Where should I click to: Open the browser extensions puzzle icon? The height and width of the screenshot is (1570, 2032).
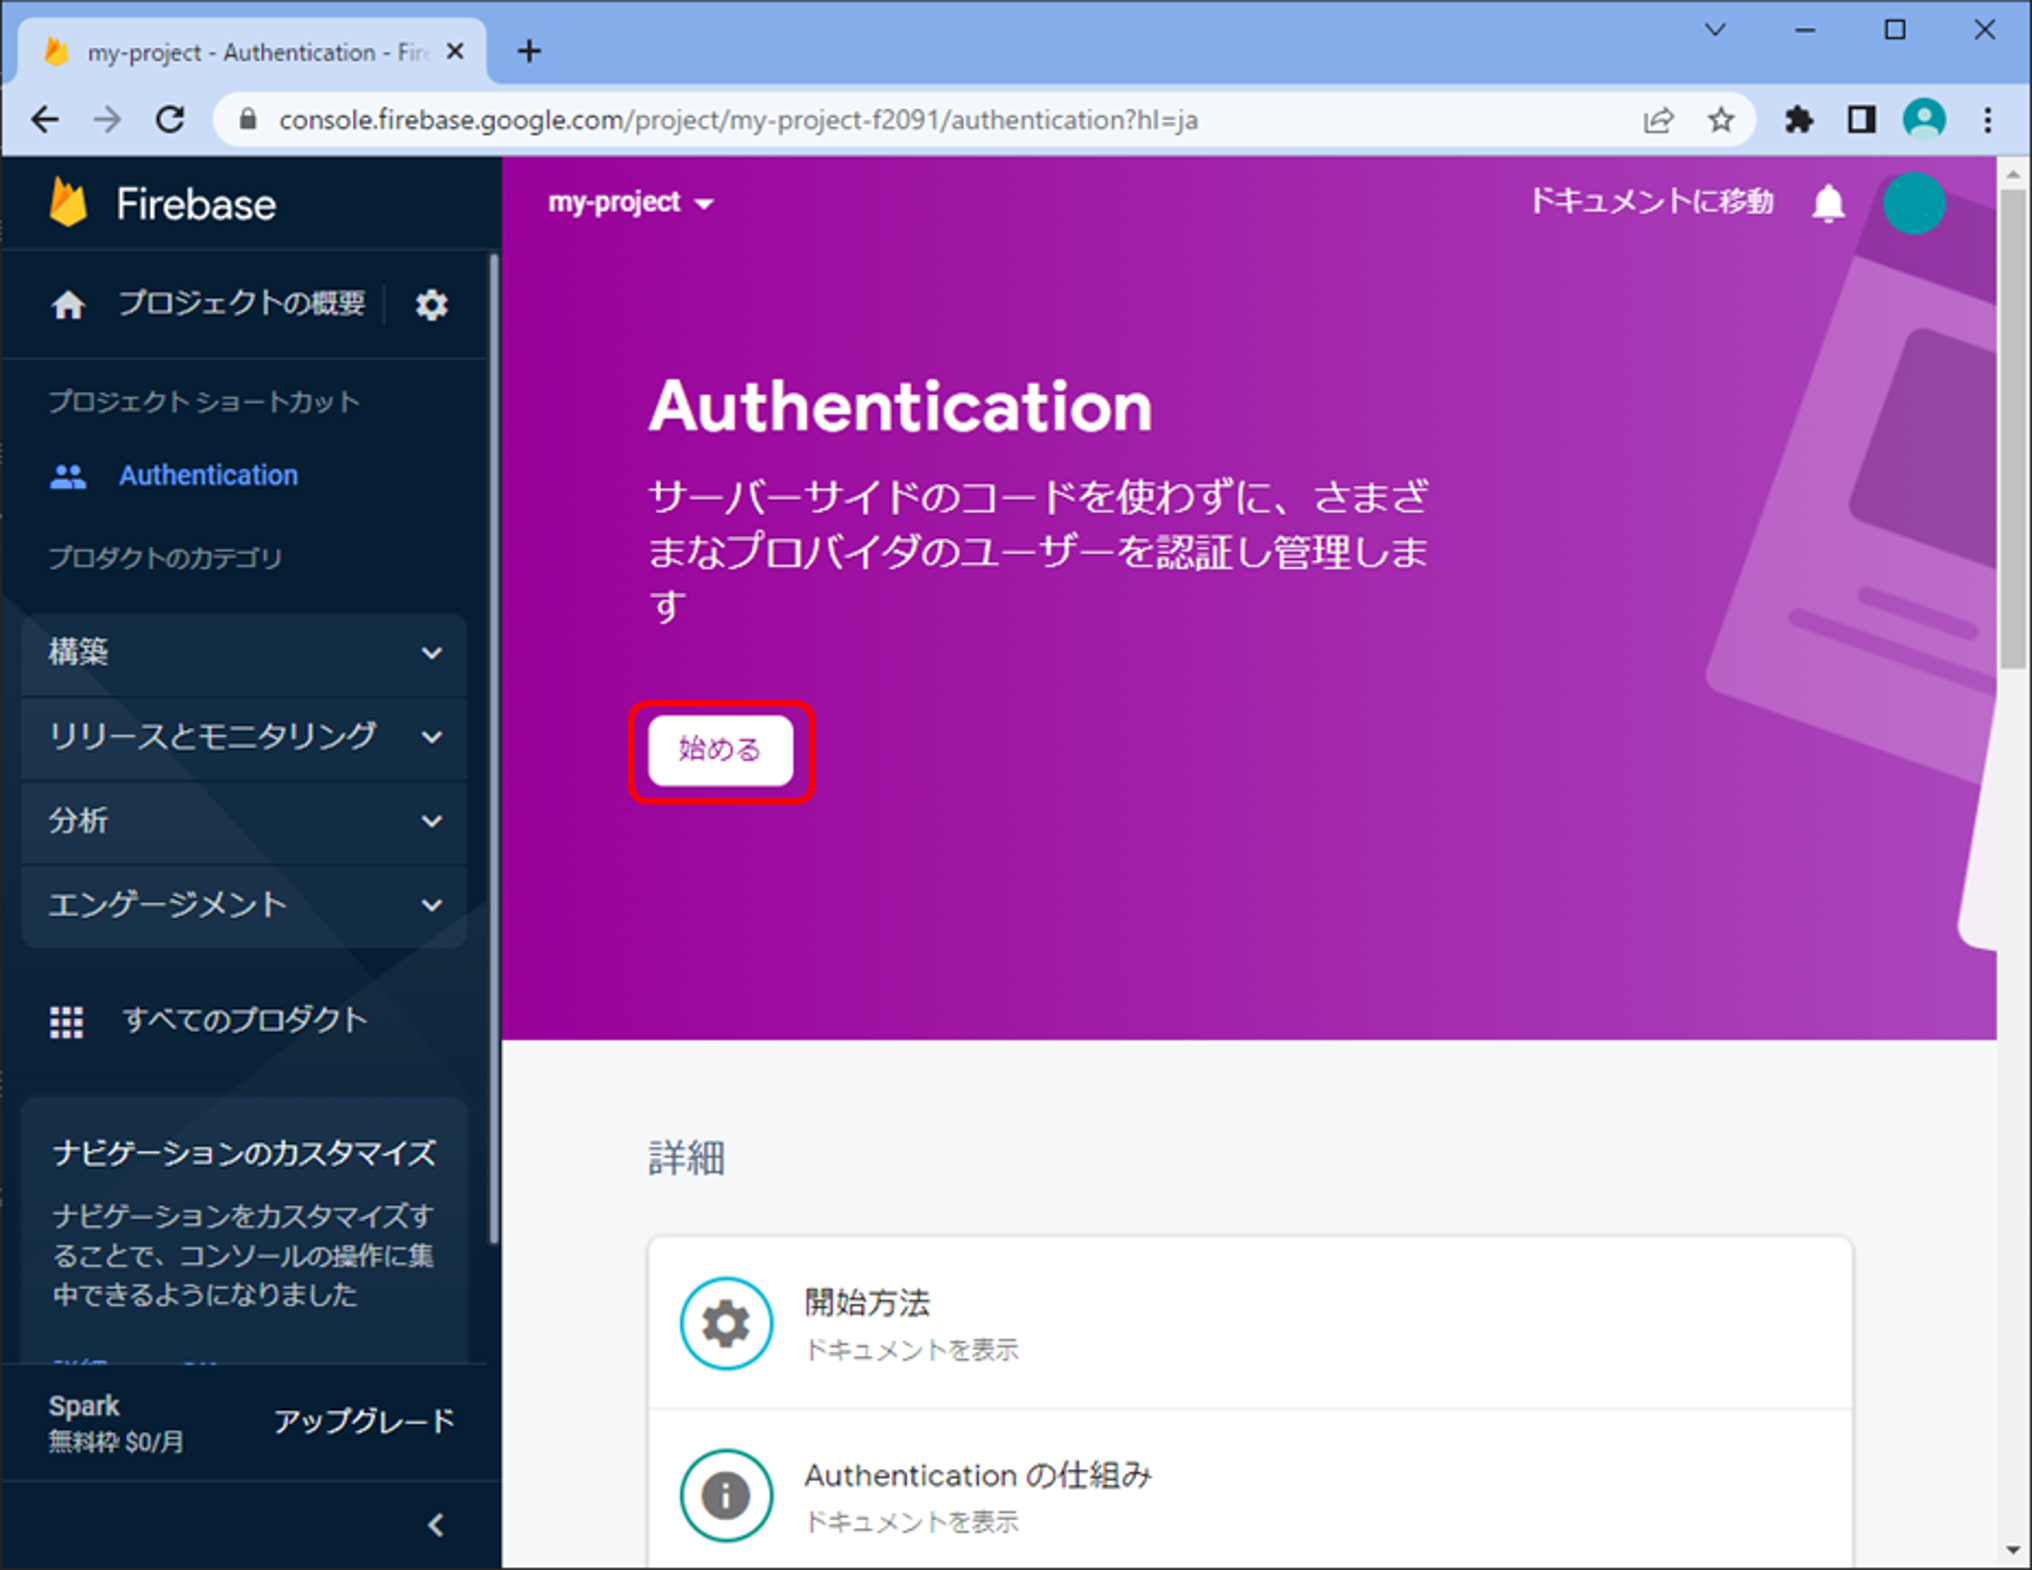(x=1799, y=120)
